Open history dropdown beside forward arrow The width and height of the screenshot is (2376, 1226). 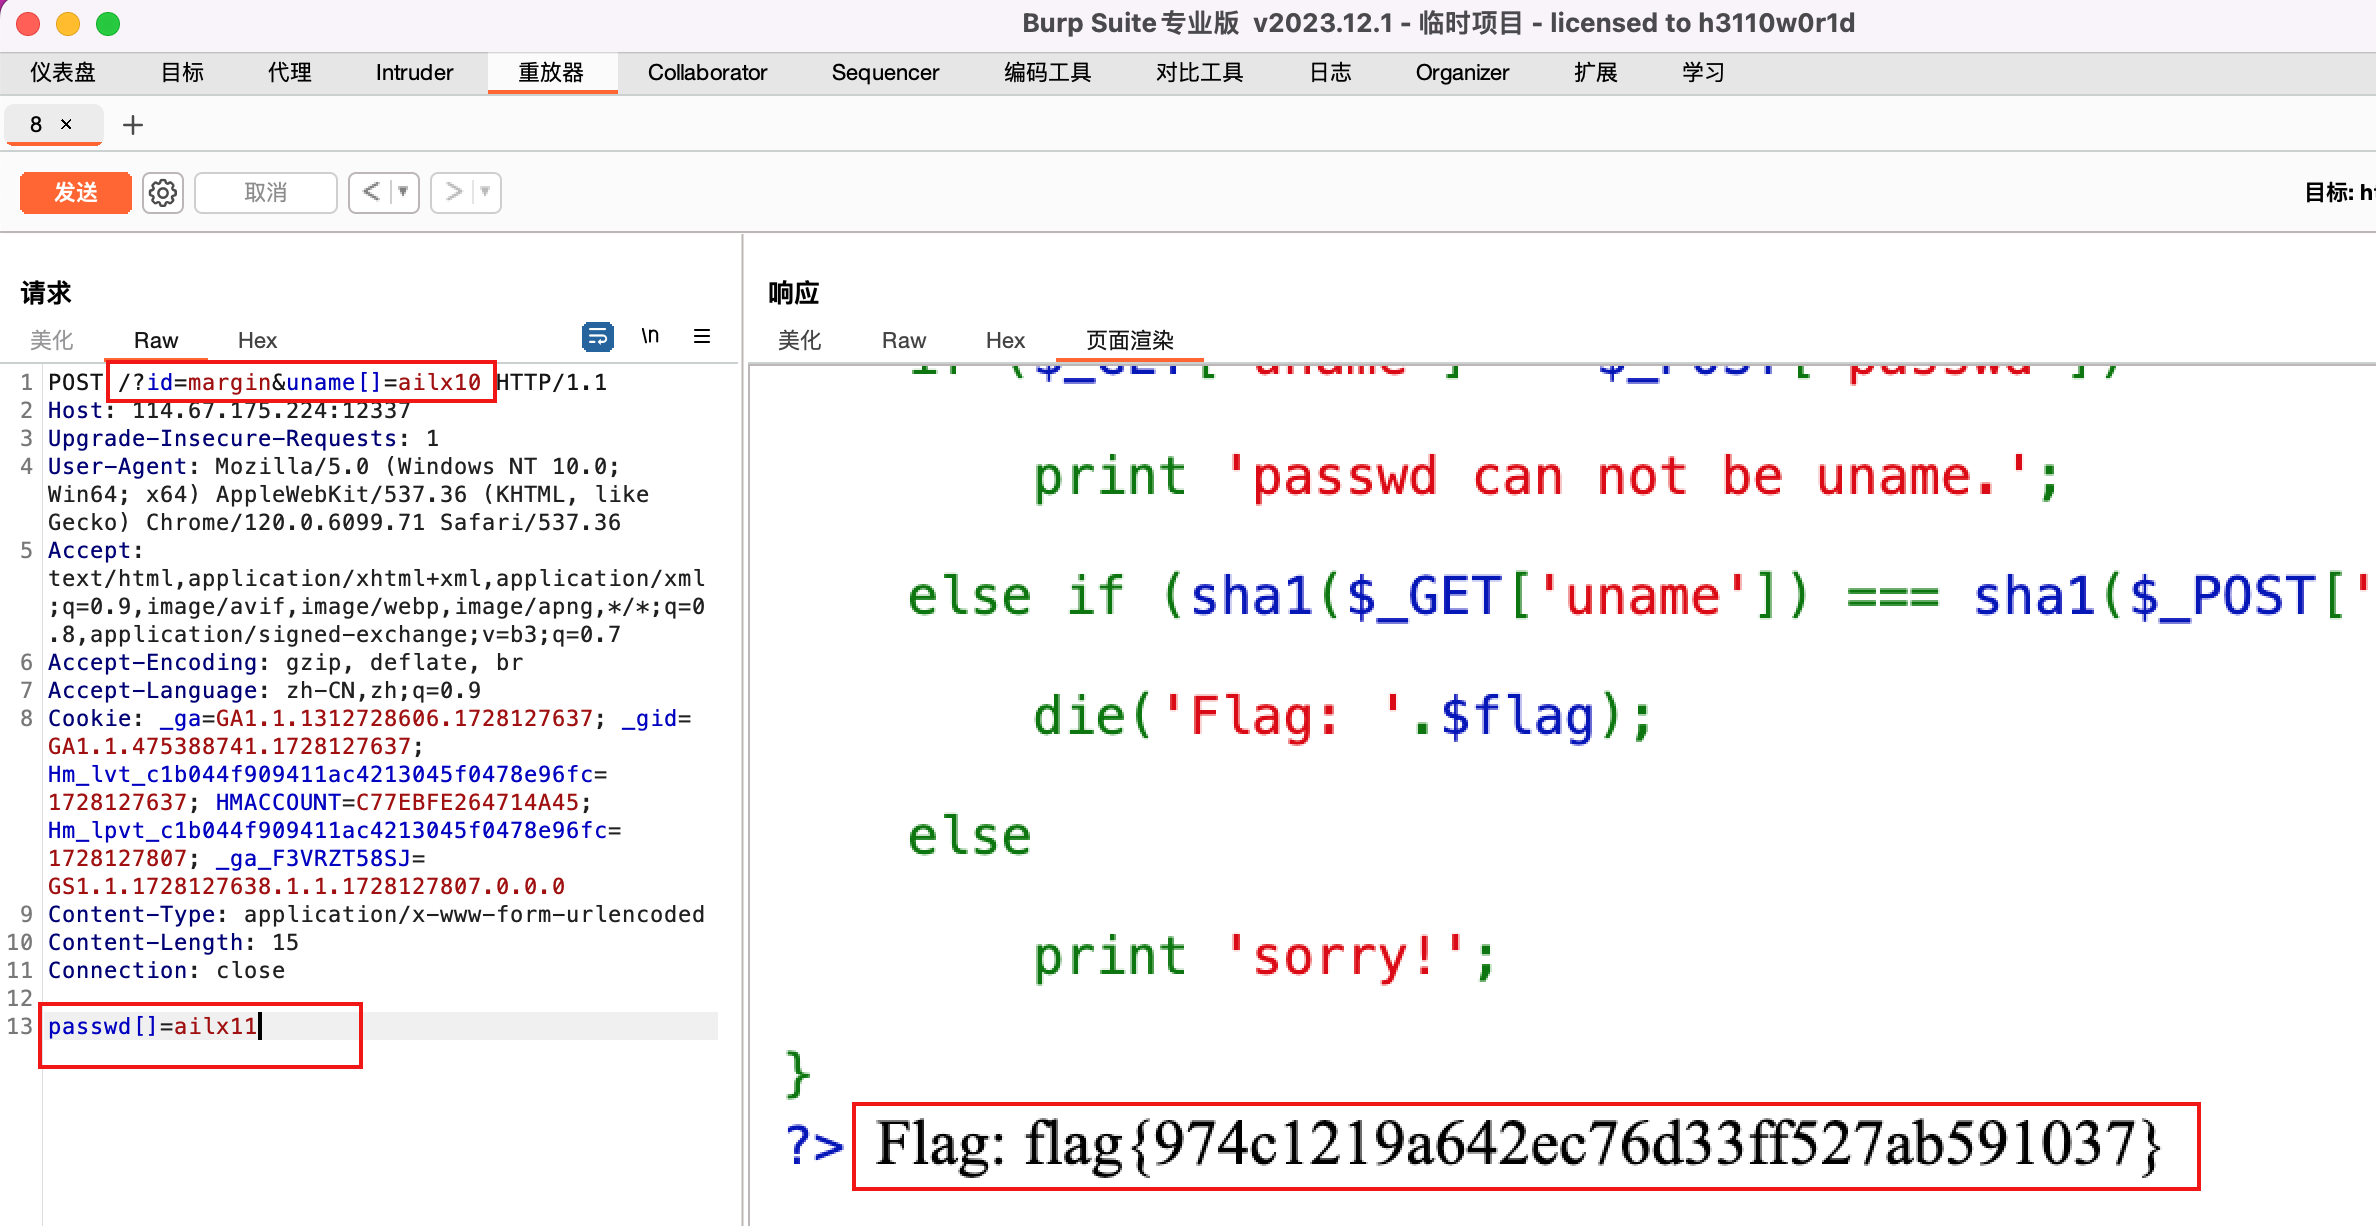[x=483, y=192]
